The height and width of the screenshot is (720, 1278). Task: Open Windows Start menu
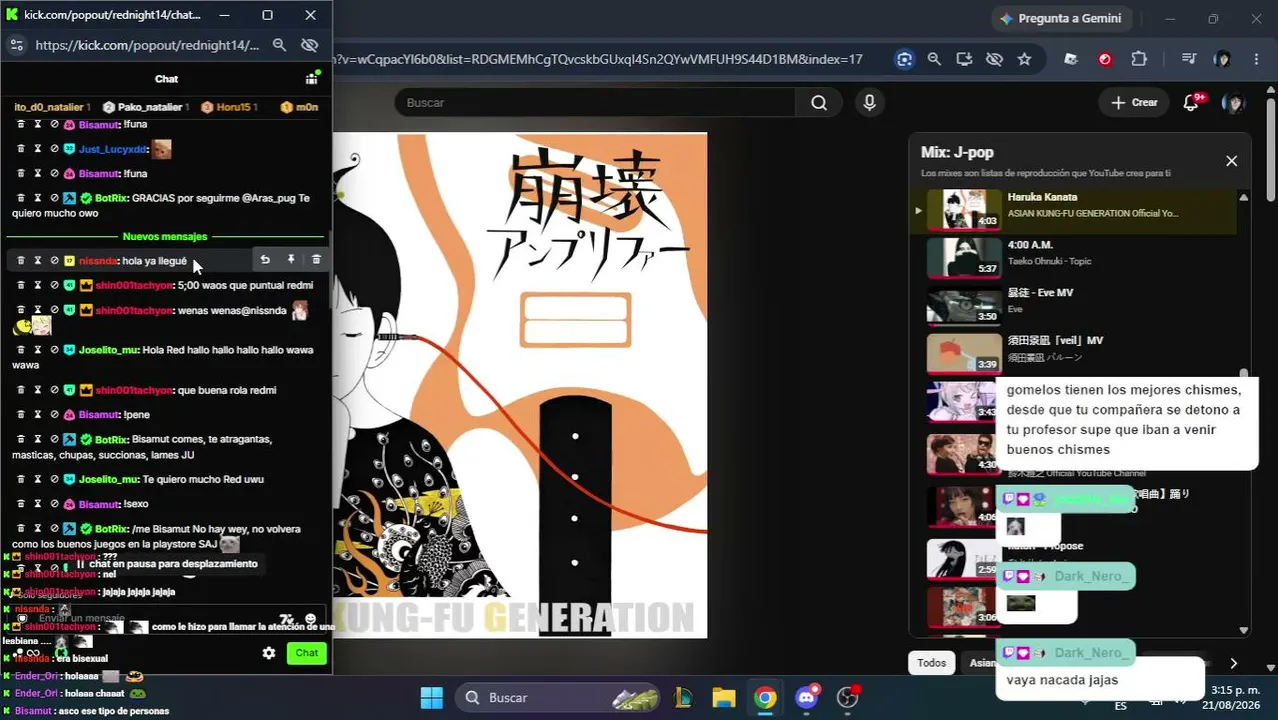pyautogui.click(x=431, y=697)
